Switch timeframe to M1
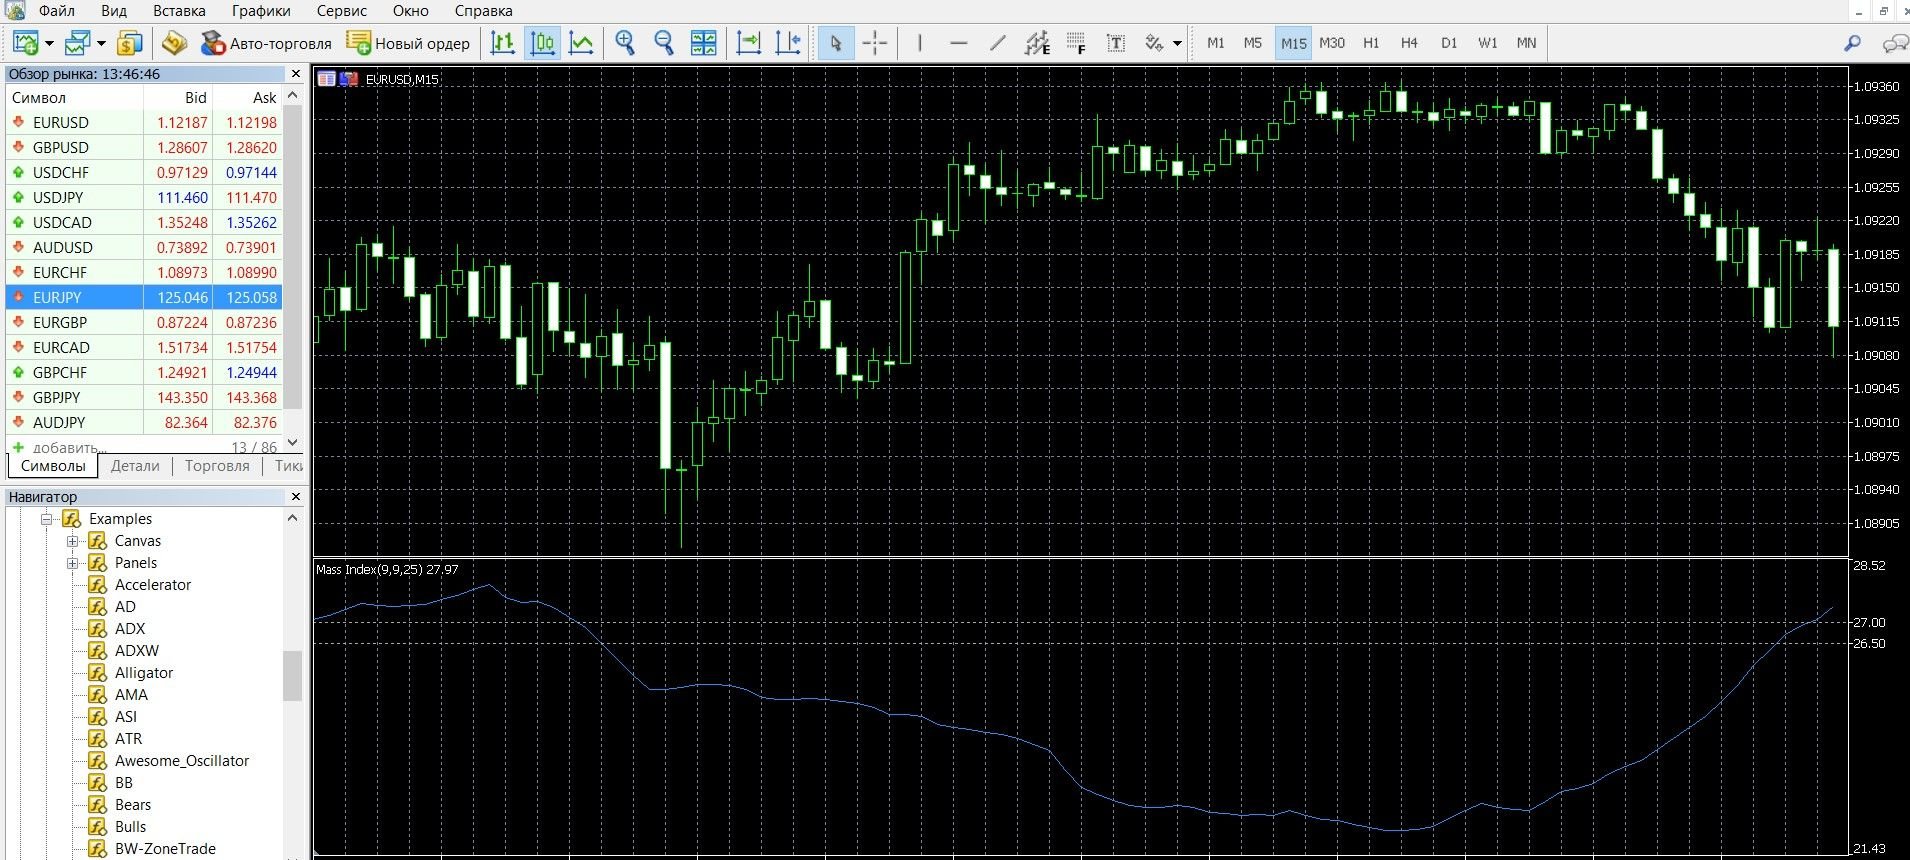The image size is (1910, 860). [x=1215, y=43]
